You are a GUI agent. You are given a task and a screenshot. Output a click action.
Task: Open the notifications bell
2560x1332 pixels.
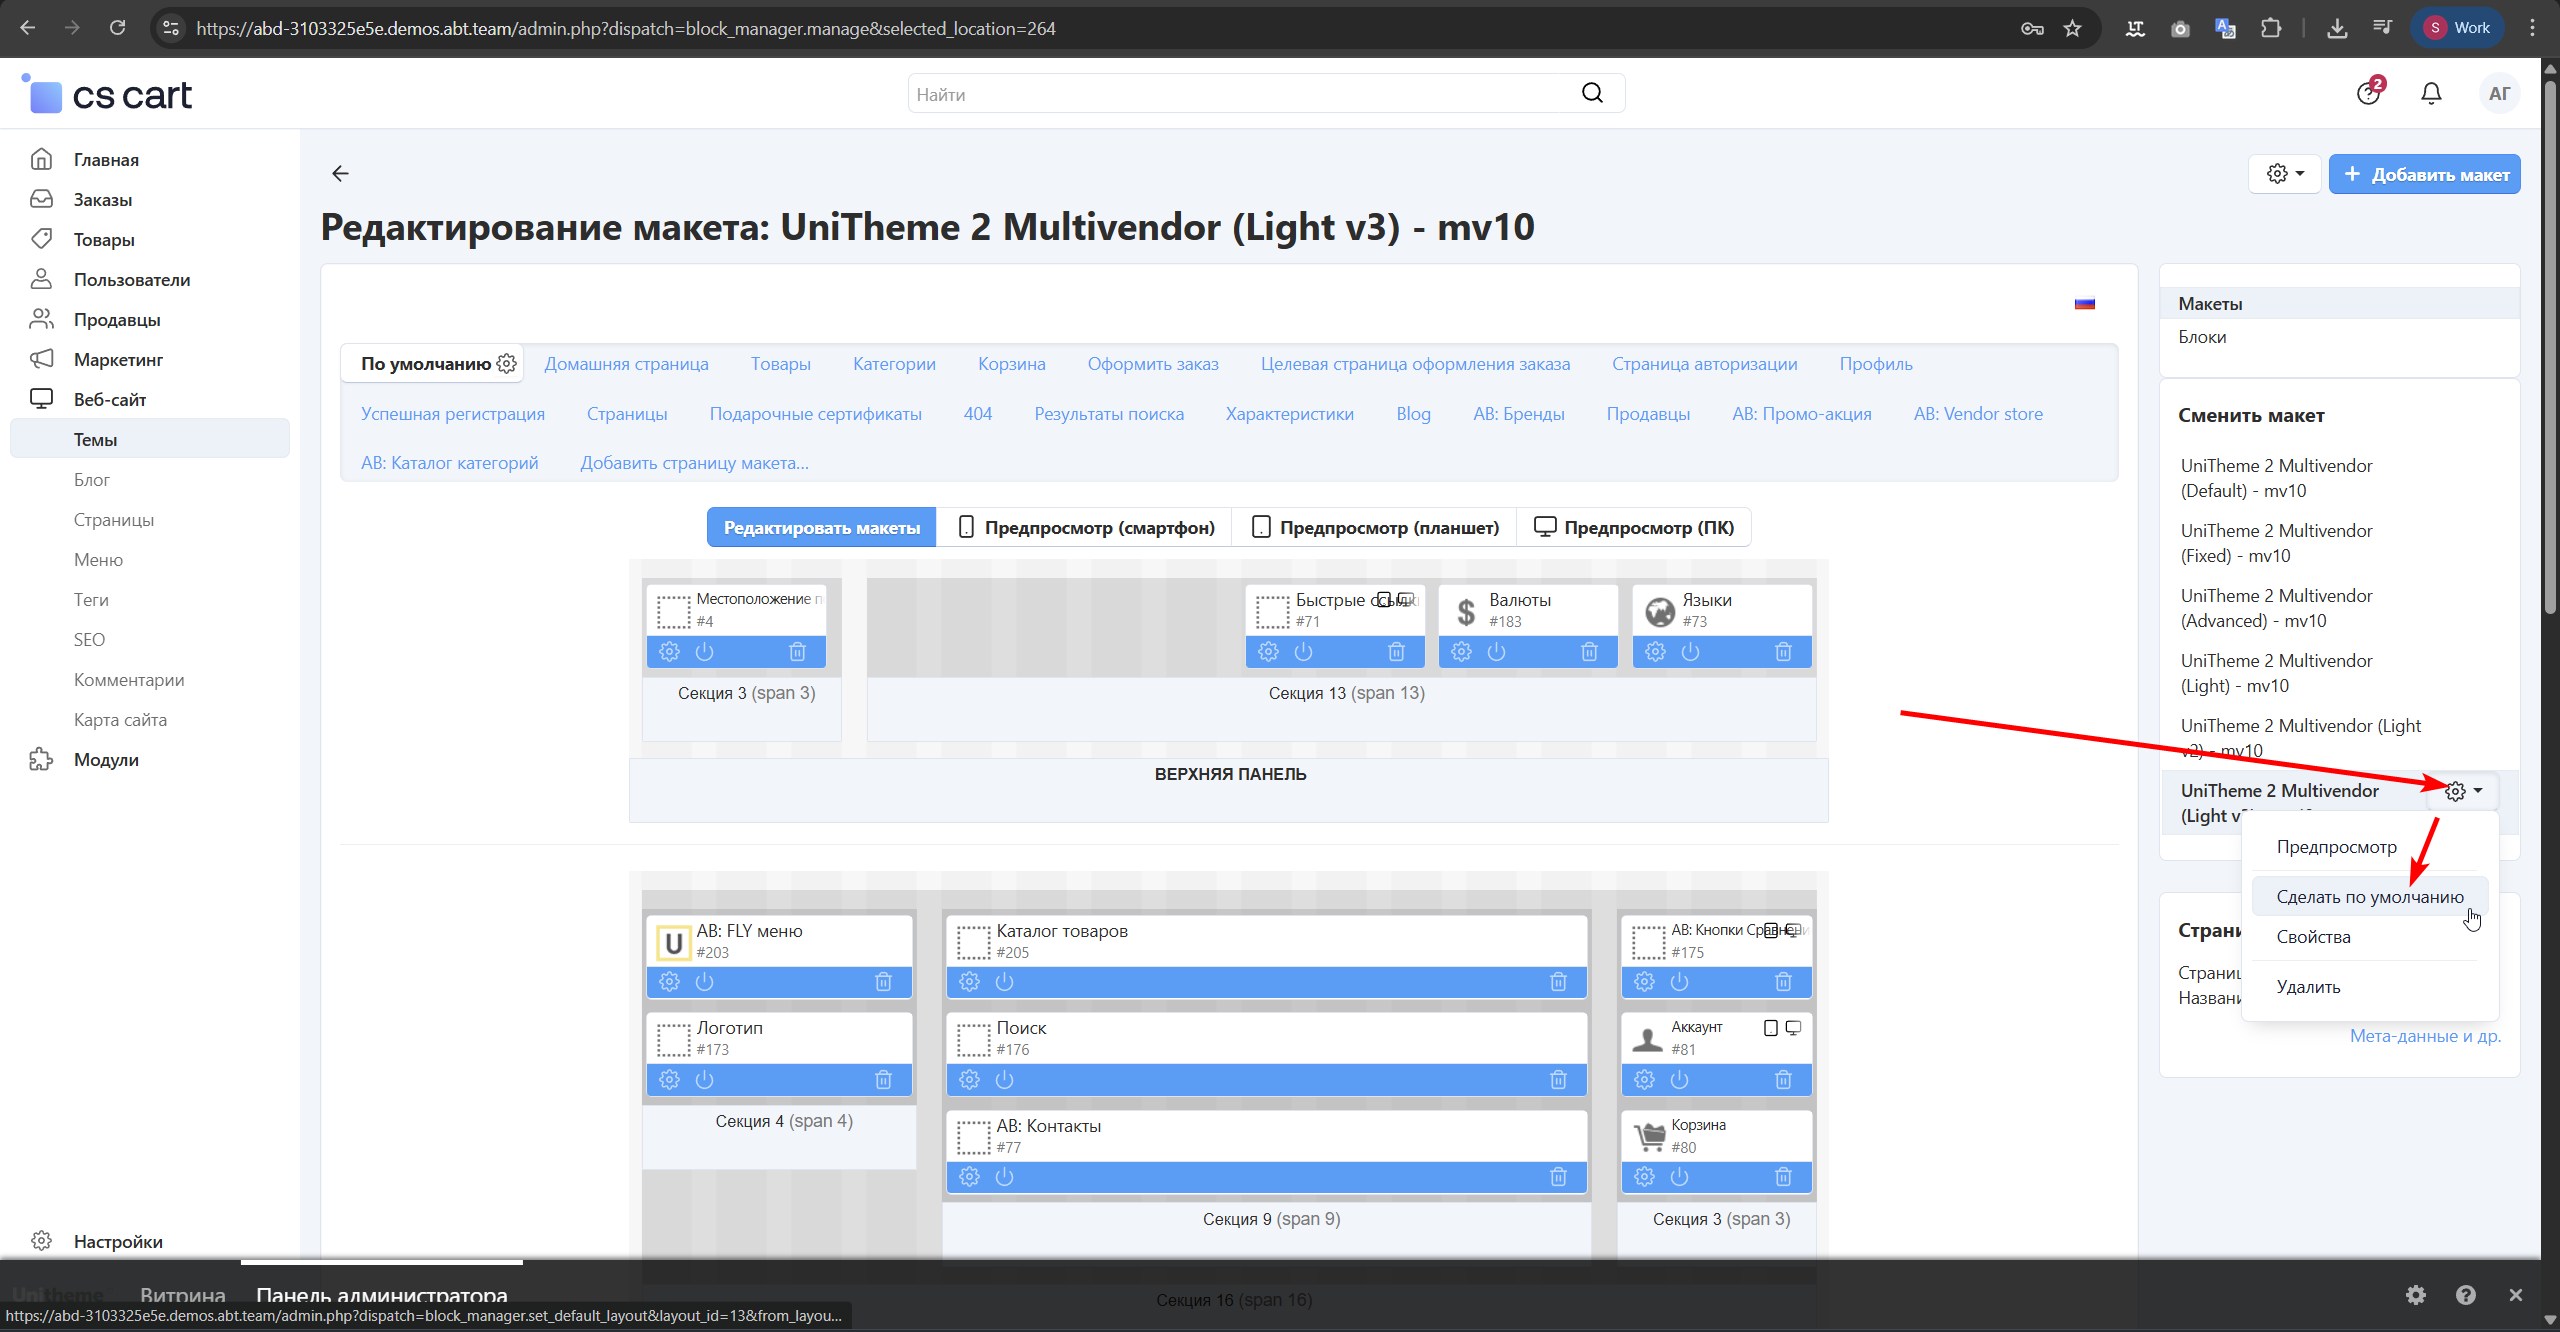pos(2431,94)
